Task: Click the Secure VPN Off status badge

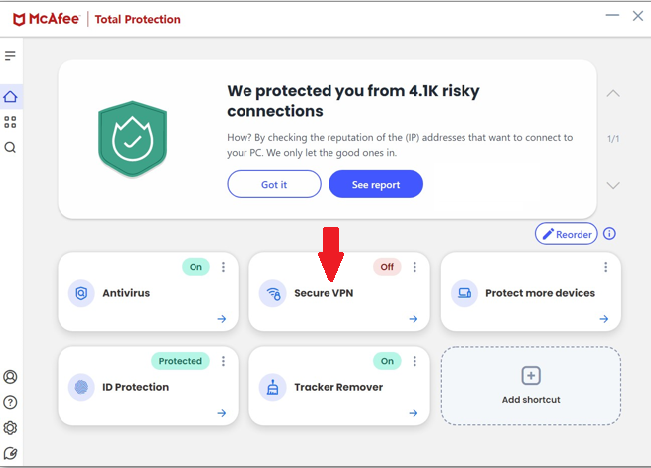Action: pyautogui.click(x=387, y=267)
